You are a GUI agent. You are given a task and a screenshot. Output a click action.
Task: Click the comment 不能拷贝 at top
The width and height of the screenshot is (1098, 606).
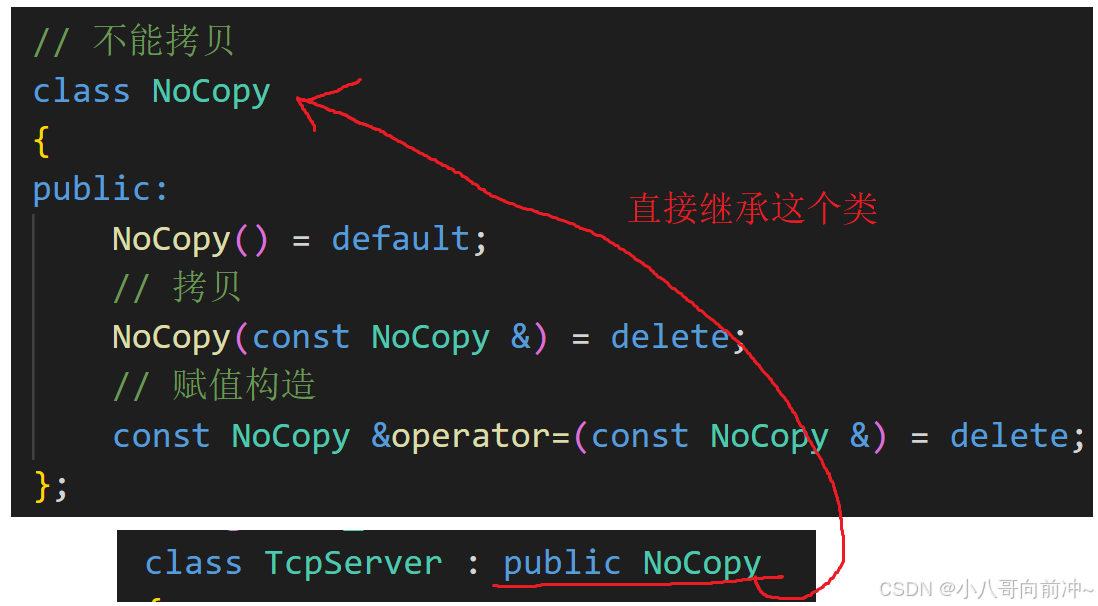pos(163,41)
